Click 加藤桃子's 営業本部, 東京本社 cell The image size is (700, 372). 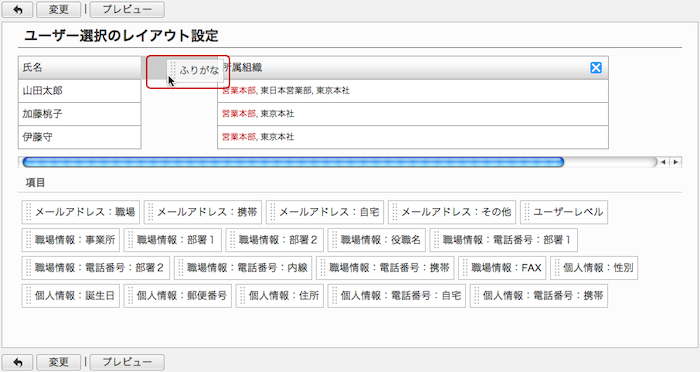coord(412,114)
